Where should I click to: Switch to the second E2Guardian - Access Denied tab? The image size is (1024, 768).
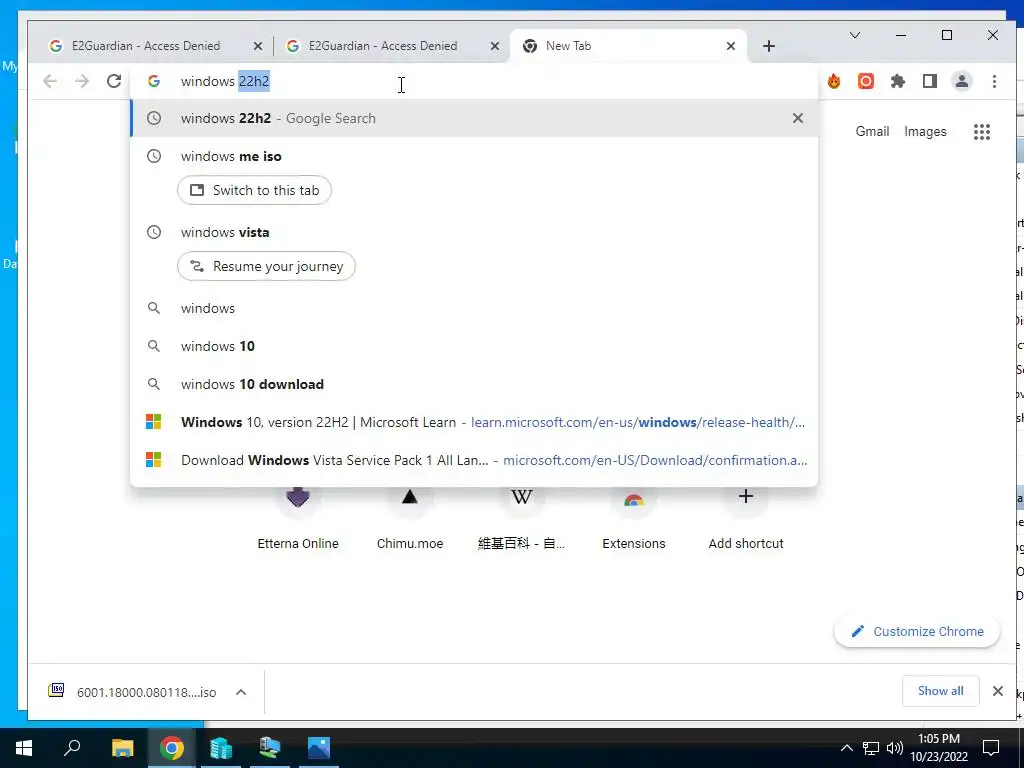pyautogui.click(x=383, y=46)
